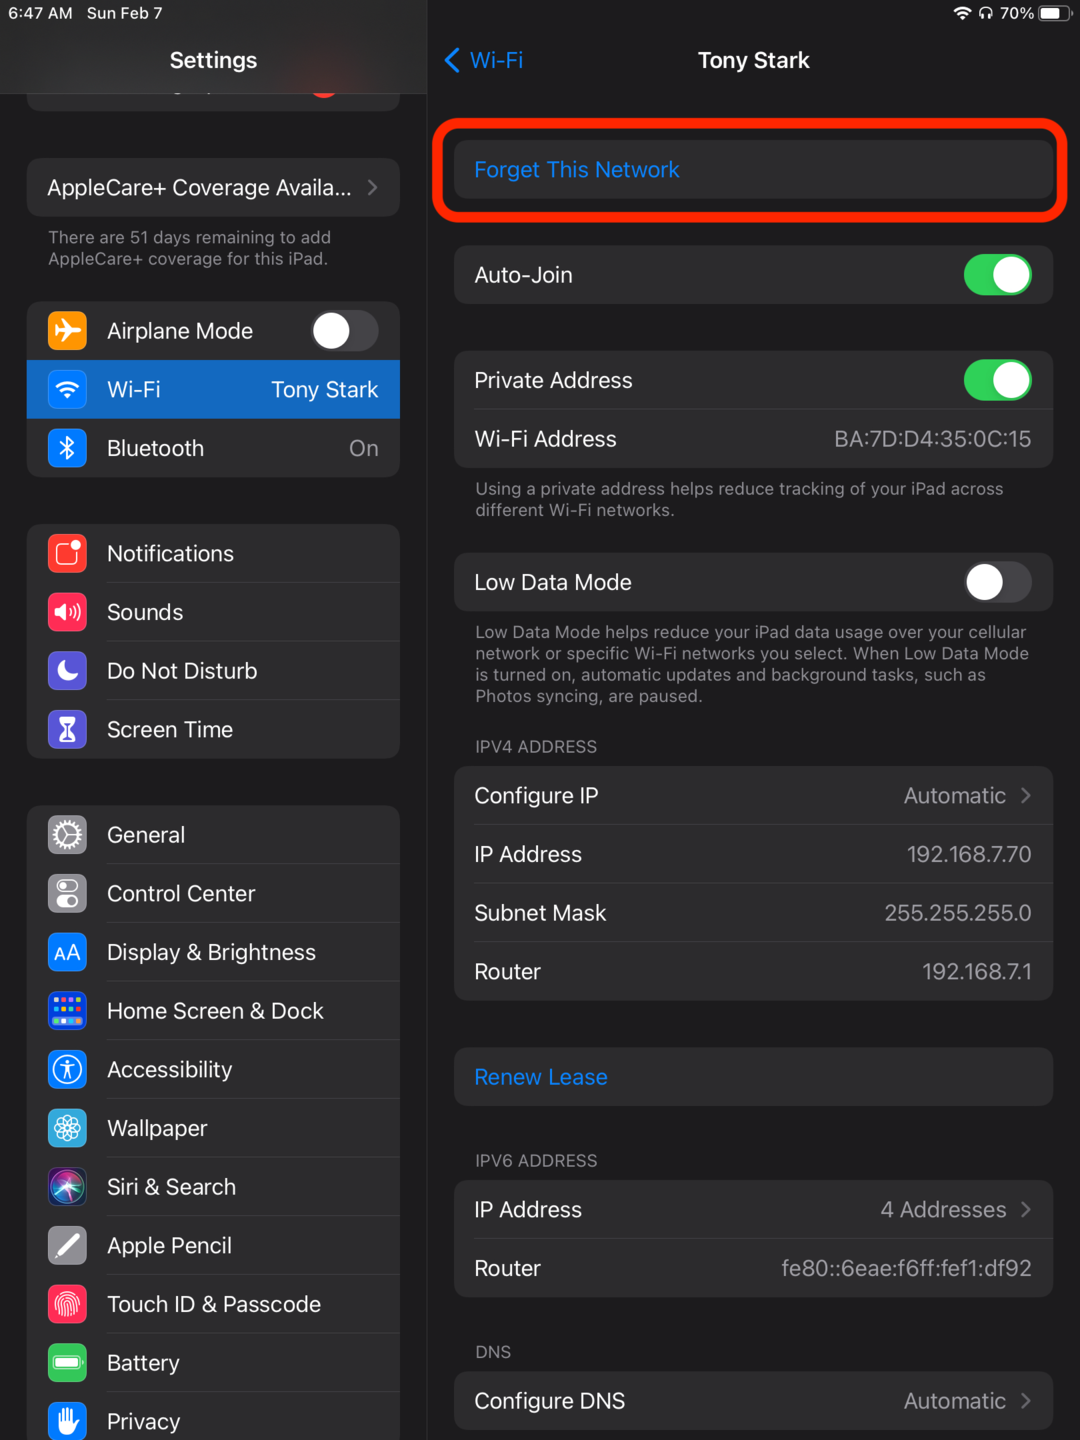The width and height of the screenshot is (1080, 1440).
Task: Tap the Settings sidebar title
Action: (213, 60)
